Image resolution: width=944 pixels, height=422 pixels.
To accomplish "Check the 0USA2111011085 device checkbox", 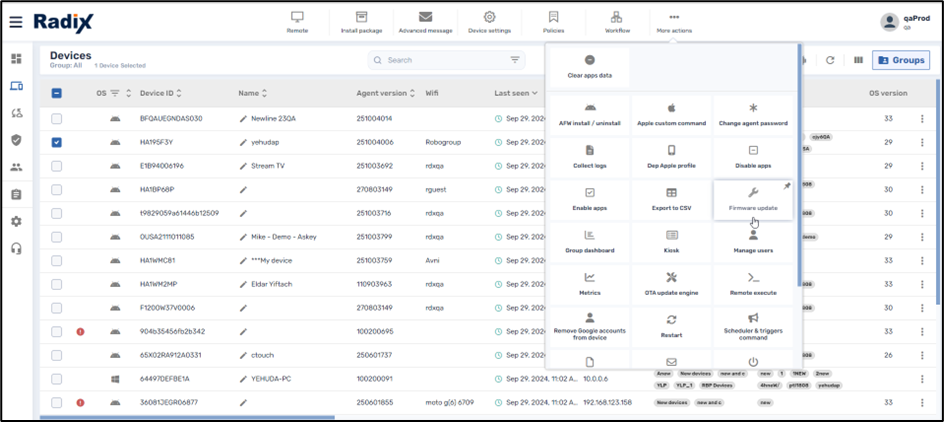I will point(56,237).
